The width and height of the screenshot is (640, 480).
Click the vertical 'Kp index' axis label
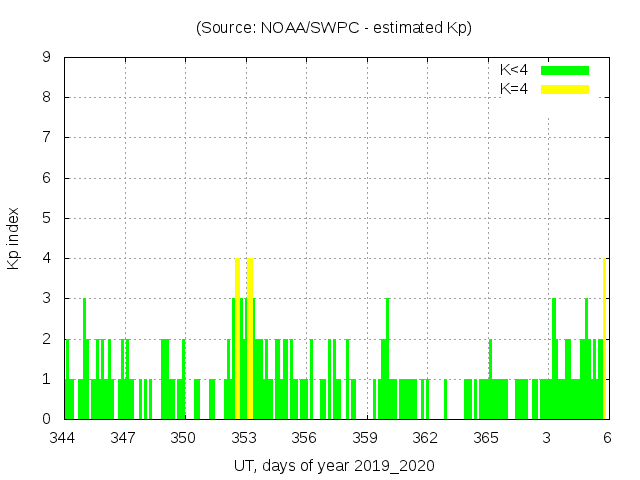point(14,239)
